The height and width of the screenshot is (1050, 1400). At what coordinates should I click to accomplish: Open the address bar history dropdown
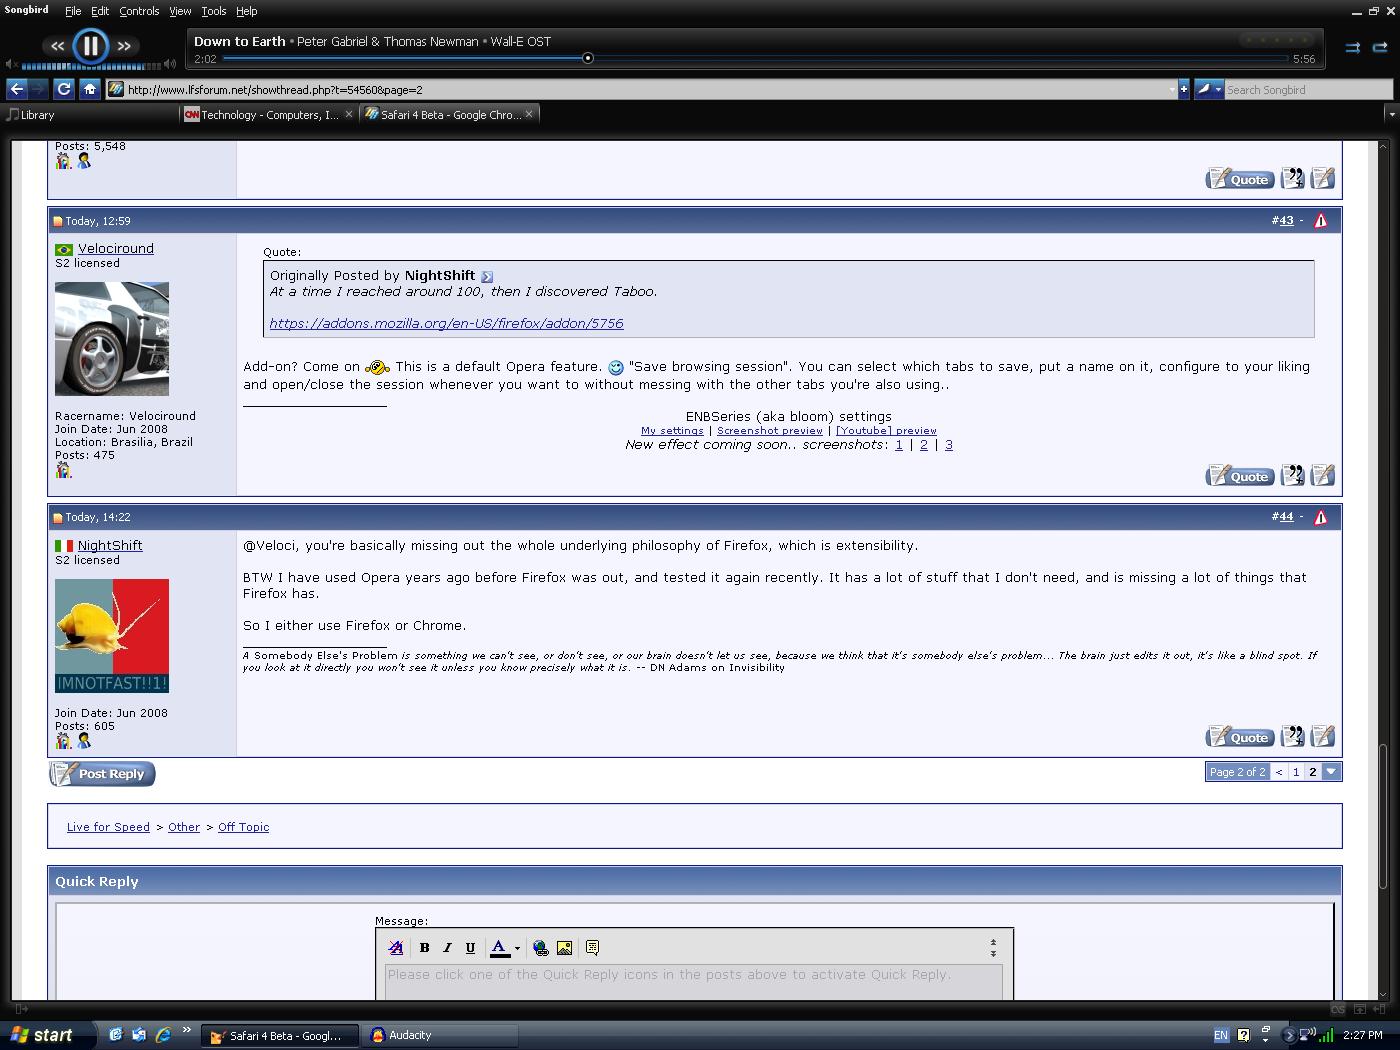coord(1172,89)
